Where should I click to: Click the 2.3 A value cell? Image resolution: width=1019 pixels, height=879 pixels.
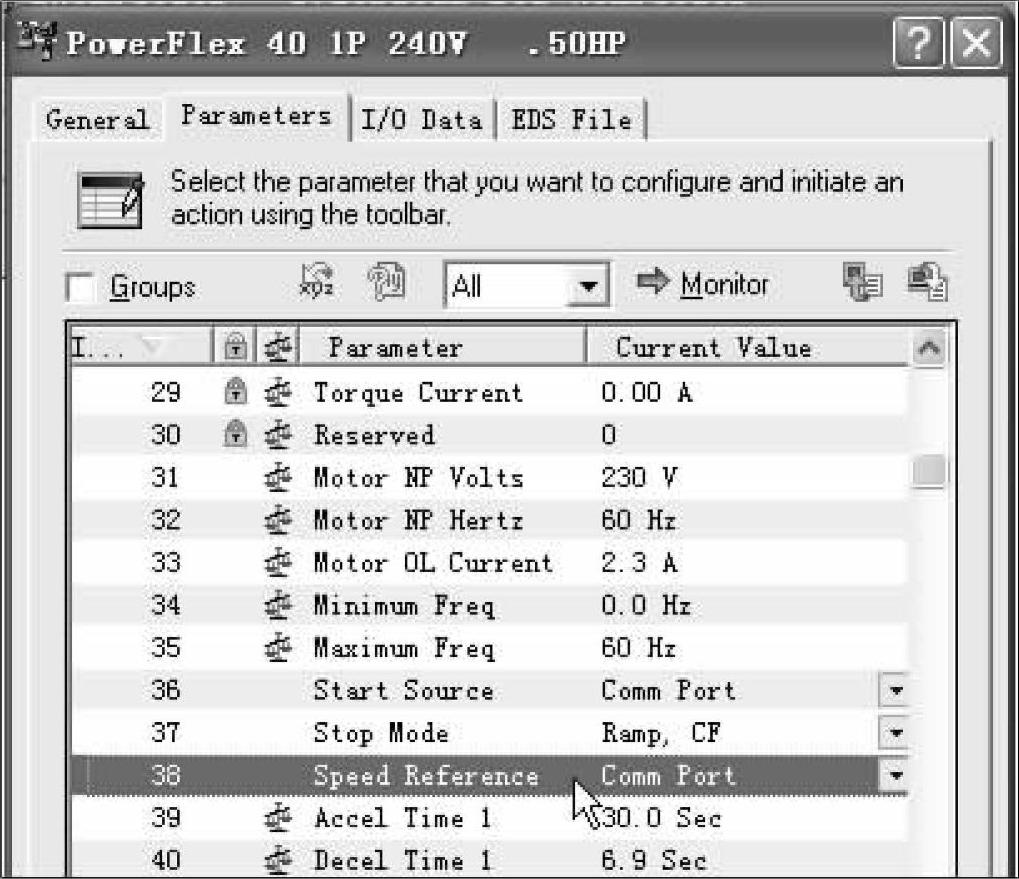pyautogui.click(x=639, y=563)
